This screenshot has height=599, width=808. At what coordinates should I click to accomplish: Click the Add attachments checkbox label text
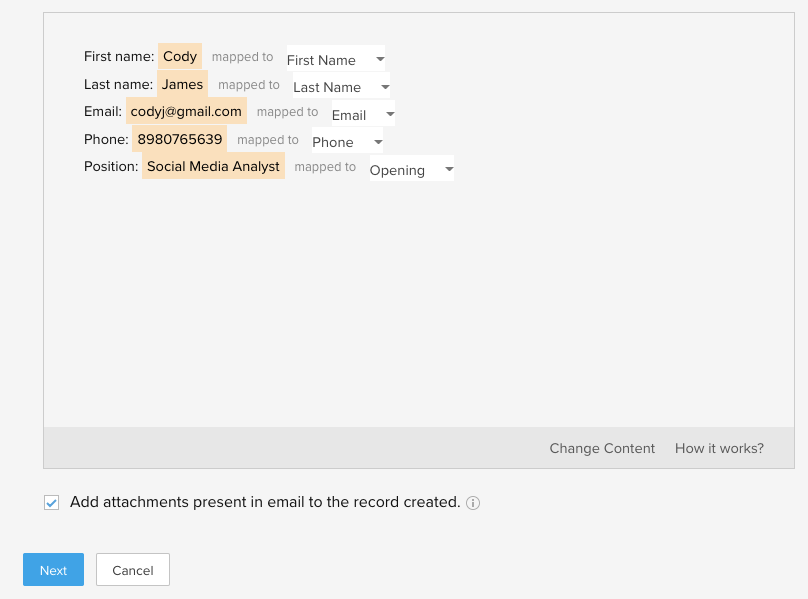point(264,502)
